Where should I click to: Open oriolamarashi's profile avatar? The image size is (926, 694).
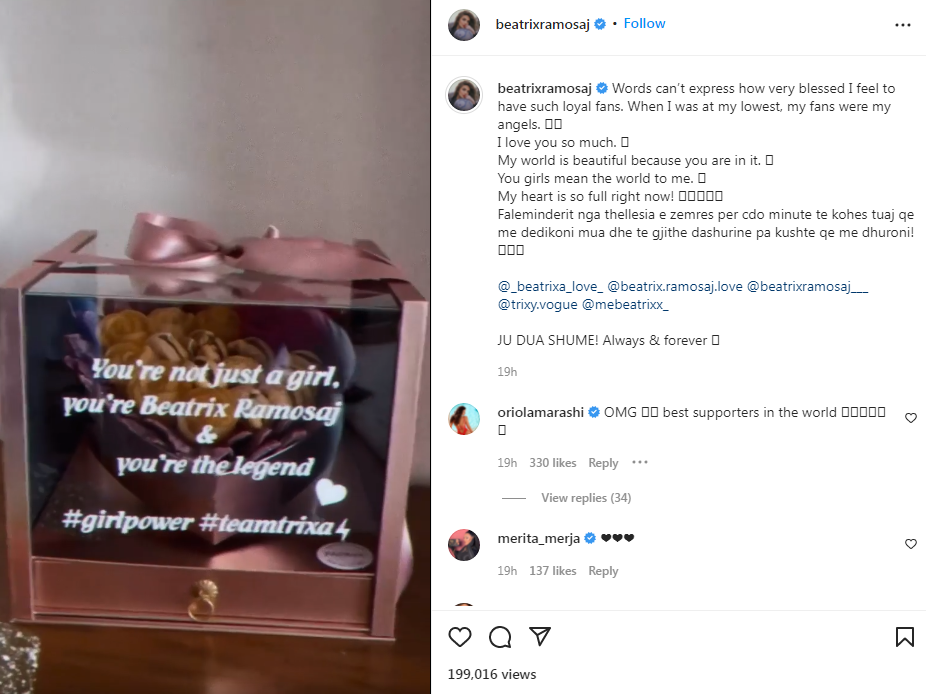[x=464, y=419]
